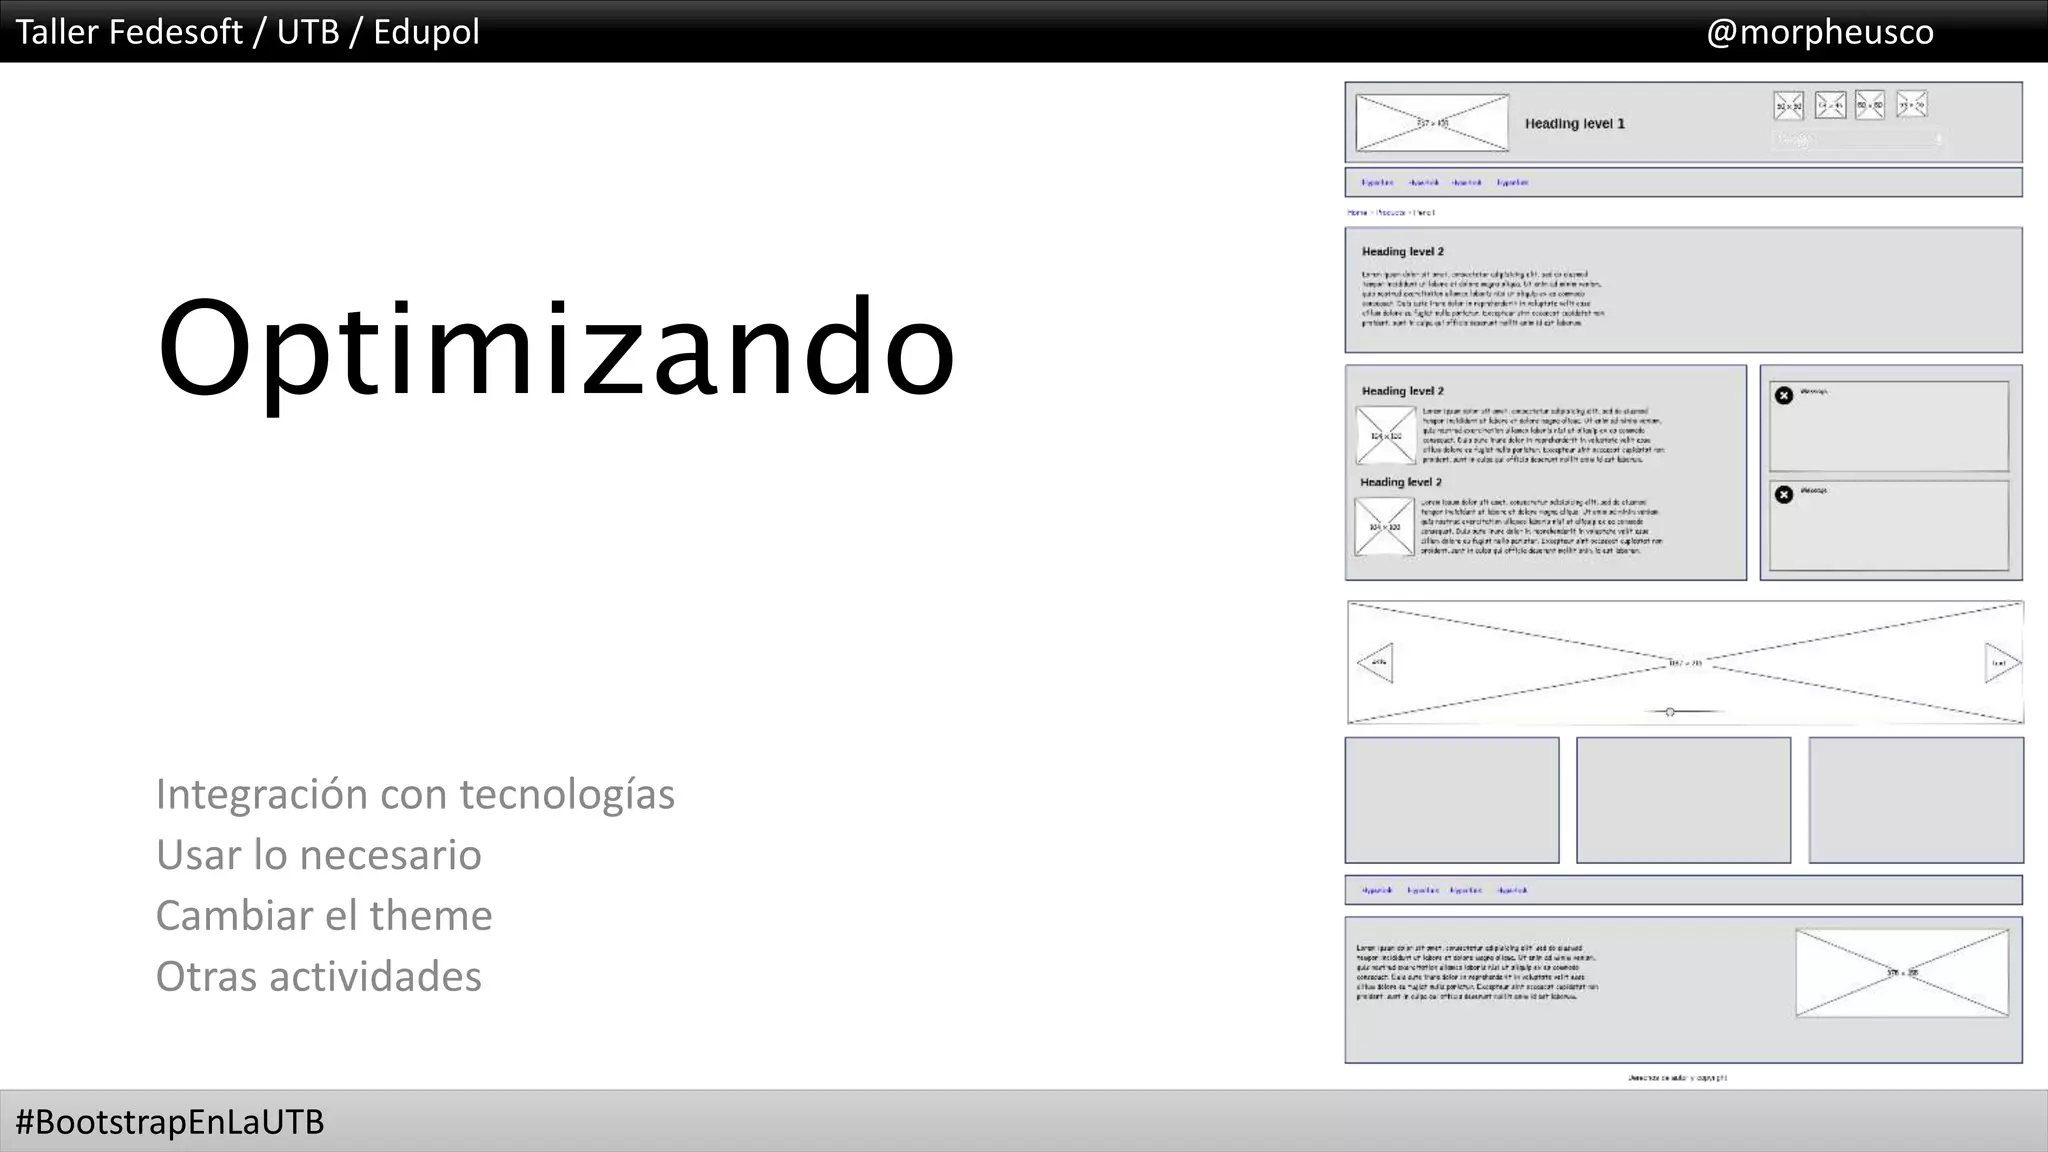The image size is (2048, 1152).
Task: Click the carousel slider handle in the wireframe
Action: tap(1670, 712)
